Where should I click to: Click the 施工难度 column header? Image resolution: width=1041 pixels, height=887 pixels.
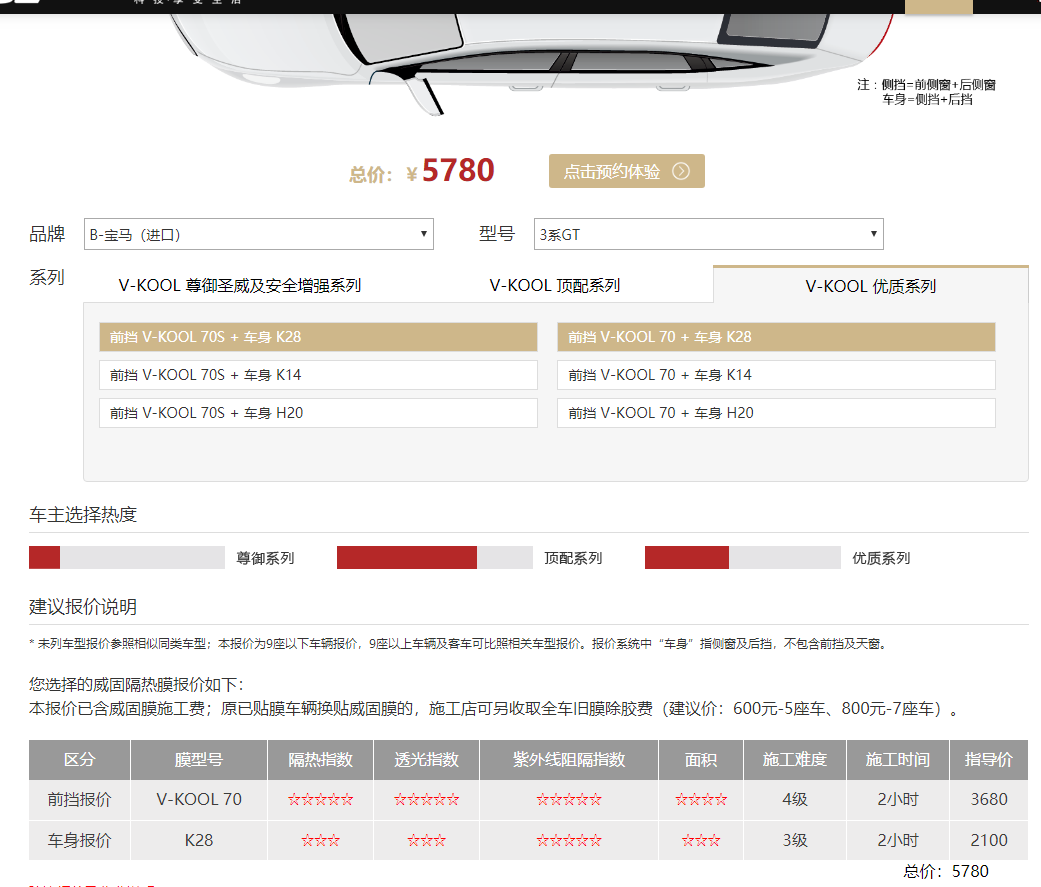coord(795,760)
